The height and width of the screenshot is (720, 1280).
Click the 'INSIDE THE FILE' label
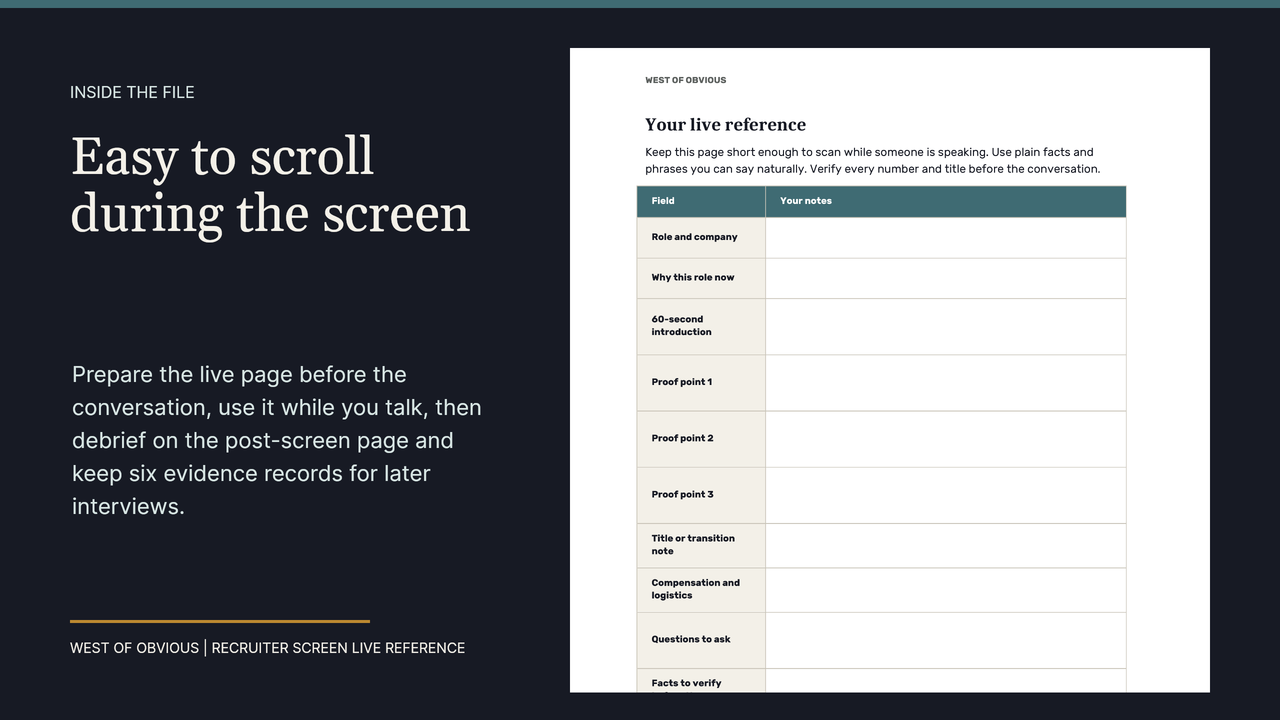132,92
